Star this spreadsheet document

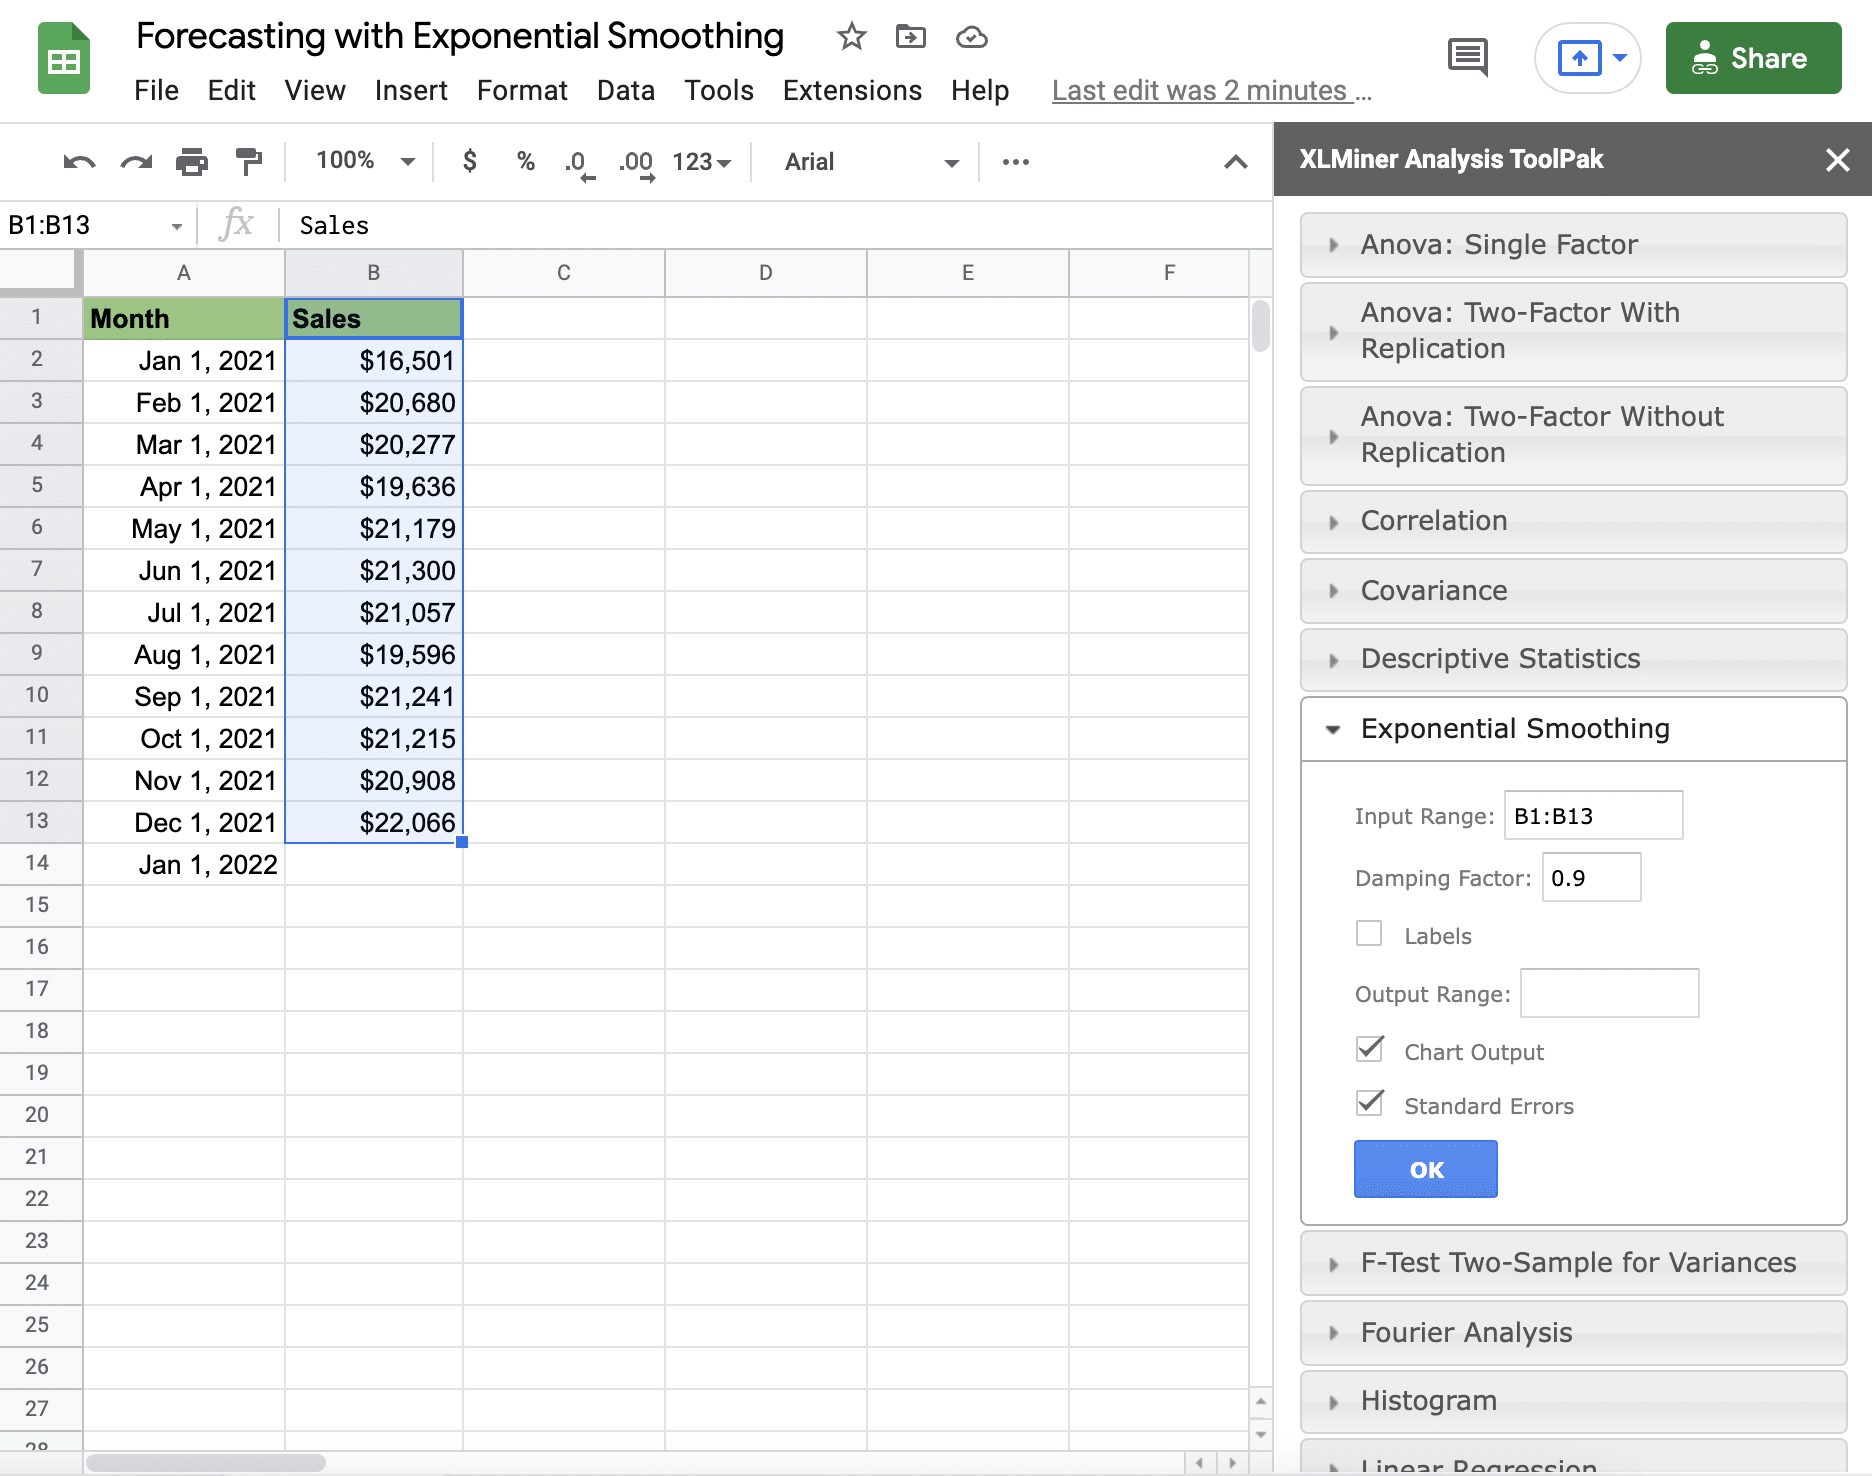851,38
